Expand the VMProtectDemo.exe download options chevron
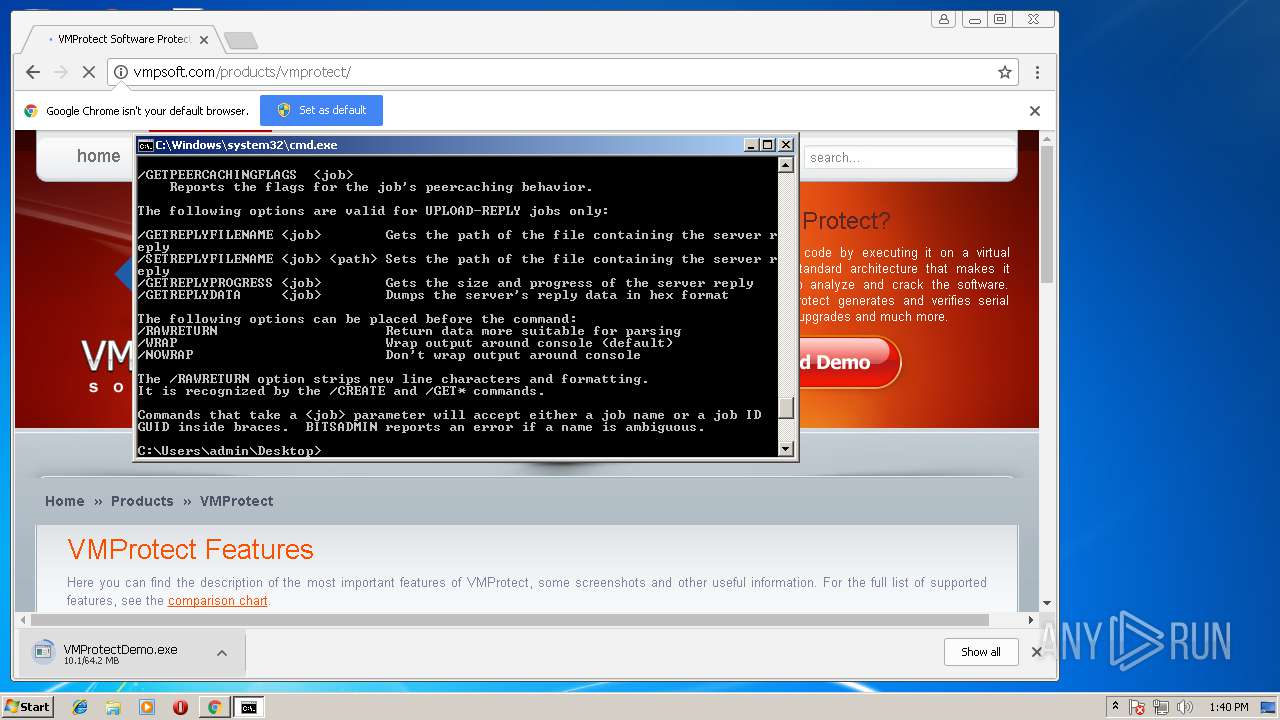 point(222,653)
